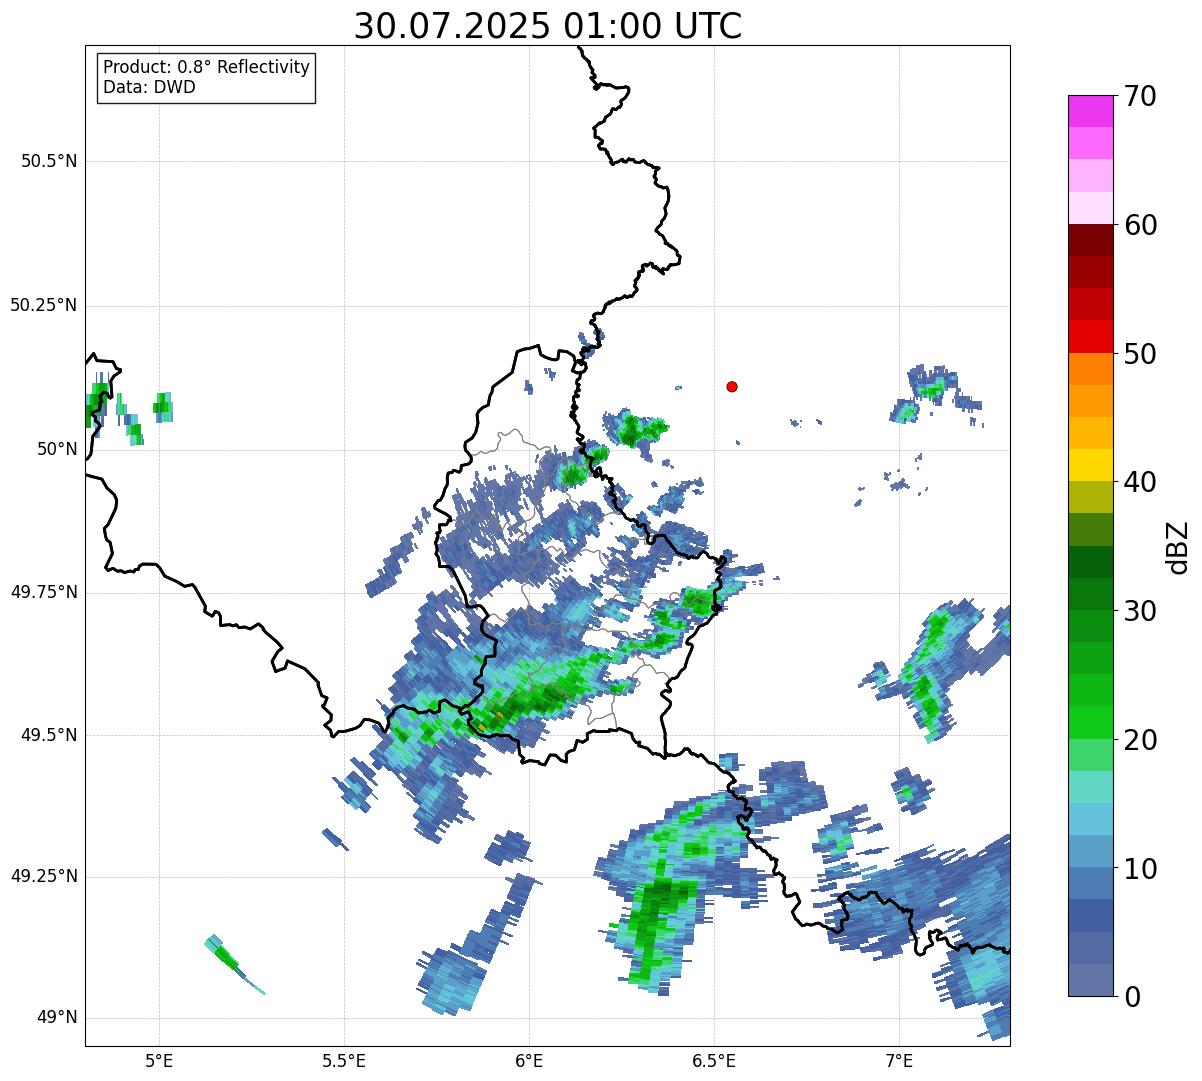Viewport: 1202px width, 1081px height.
Task: Click the plot title "30.07.2025 01:00 UTC"
Action: click(x=548, y=26)
